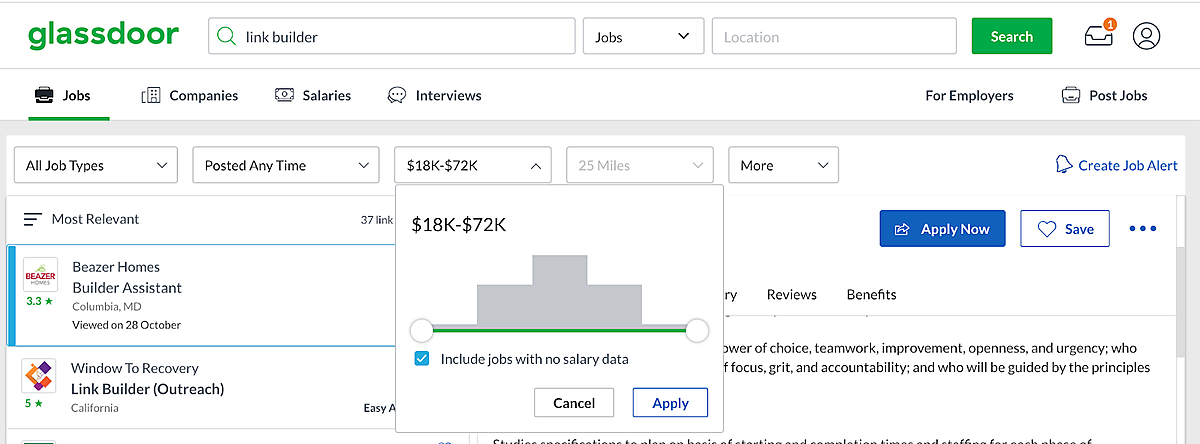Viewport: 1200px width, 444px height.
Task: Switch to the Companies tab
Action: (190, 96)
